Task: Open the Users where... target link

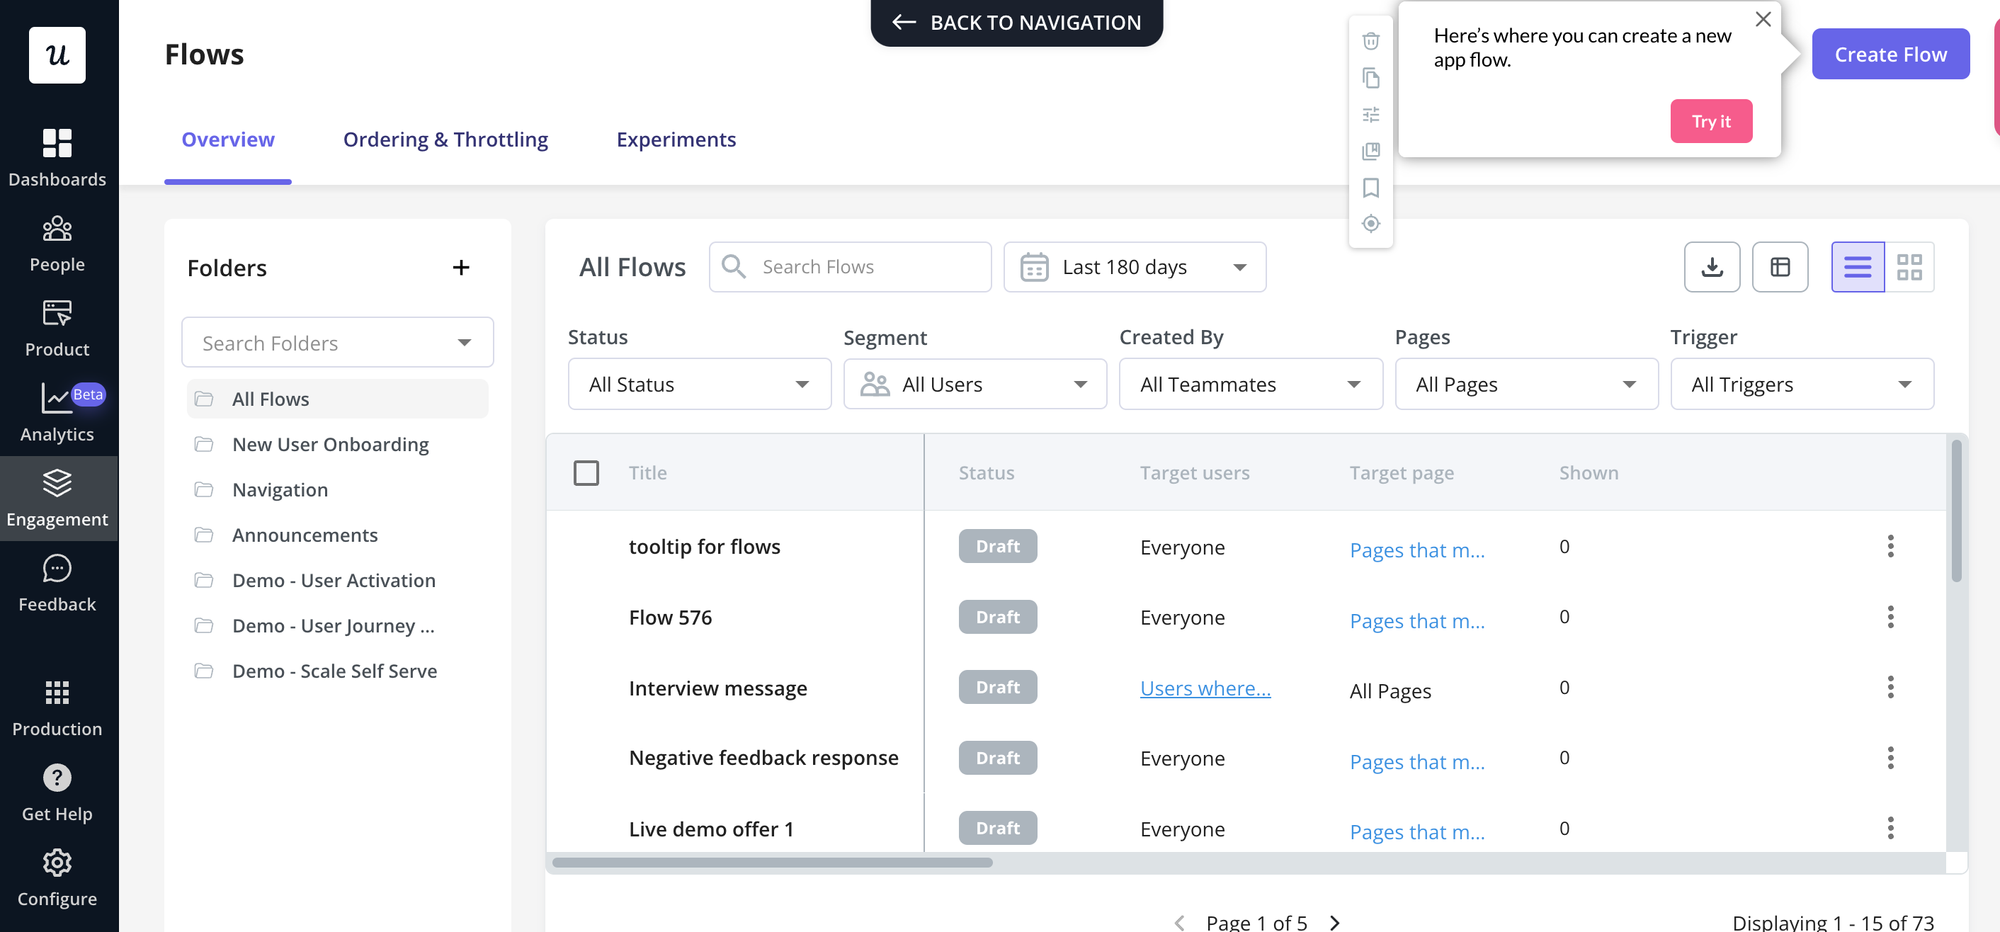Action: [1205, 688]
